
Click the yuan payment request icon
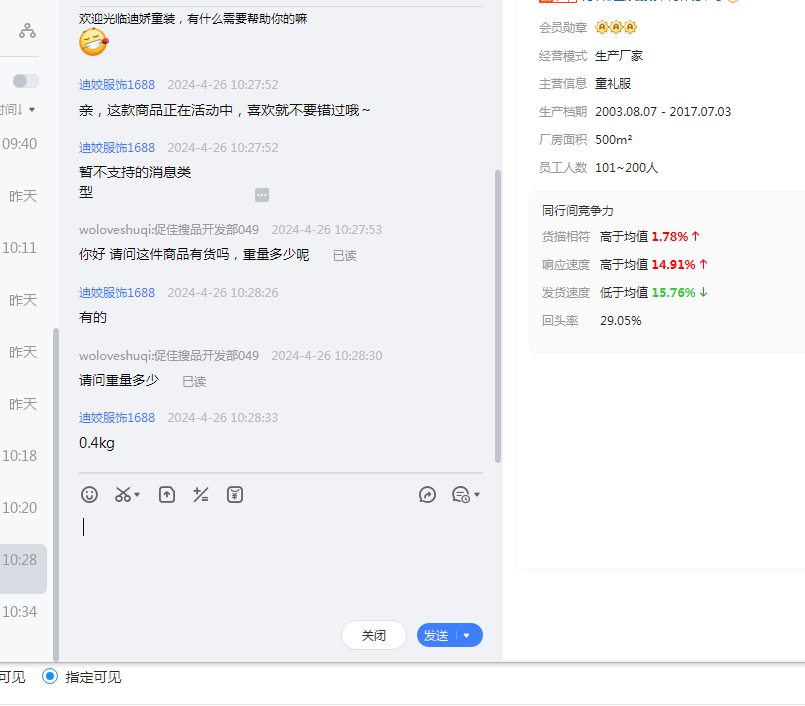235,494
